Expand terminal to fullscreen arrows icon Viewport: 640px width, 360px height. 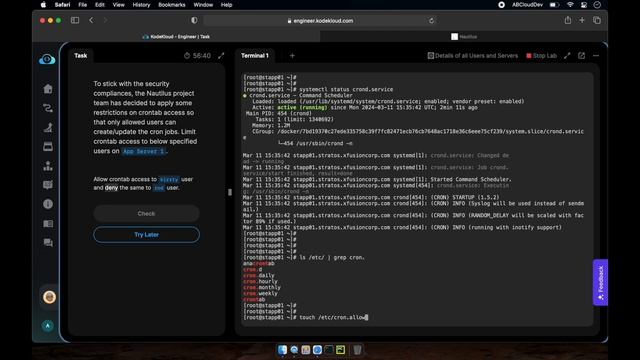[567, 56]
